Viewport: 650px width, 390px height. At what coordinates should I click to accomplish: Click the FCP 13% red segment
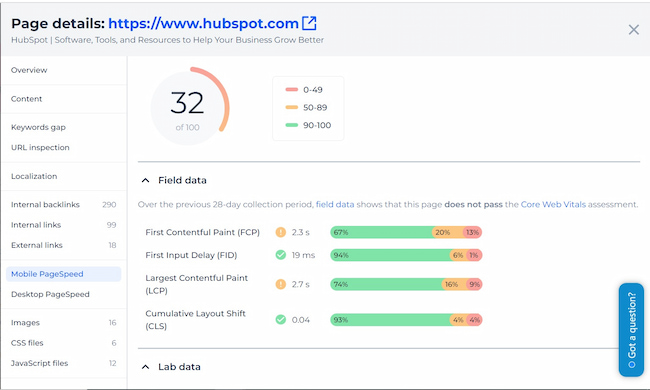(x=473, y=232)
